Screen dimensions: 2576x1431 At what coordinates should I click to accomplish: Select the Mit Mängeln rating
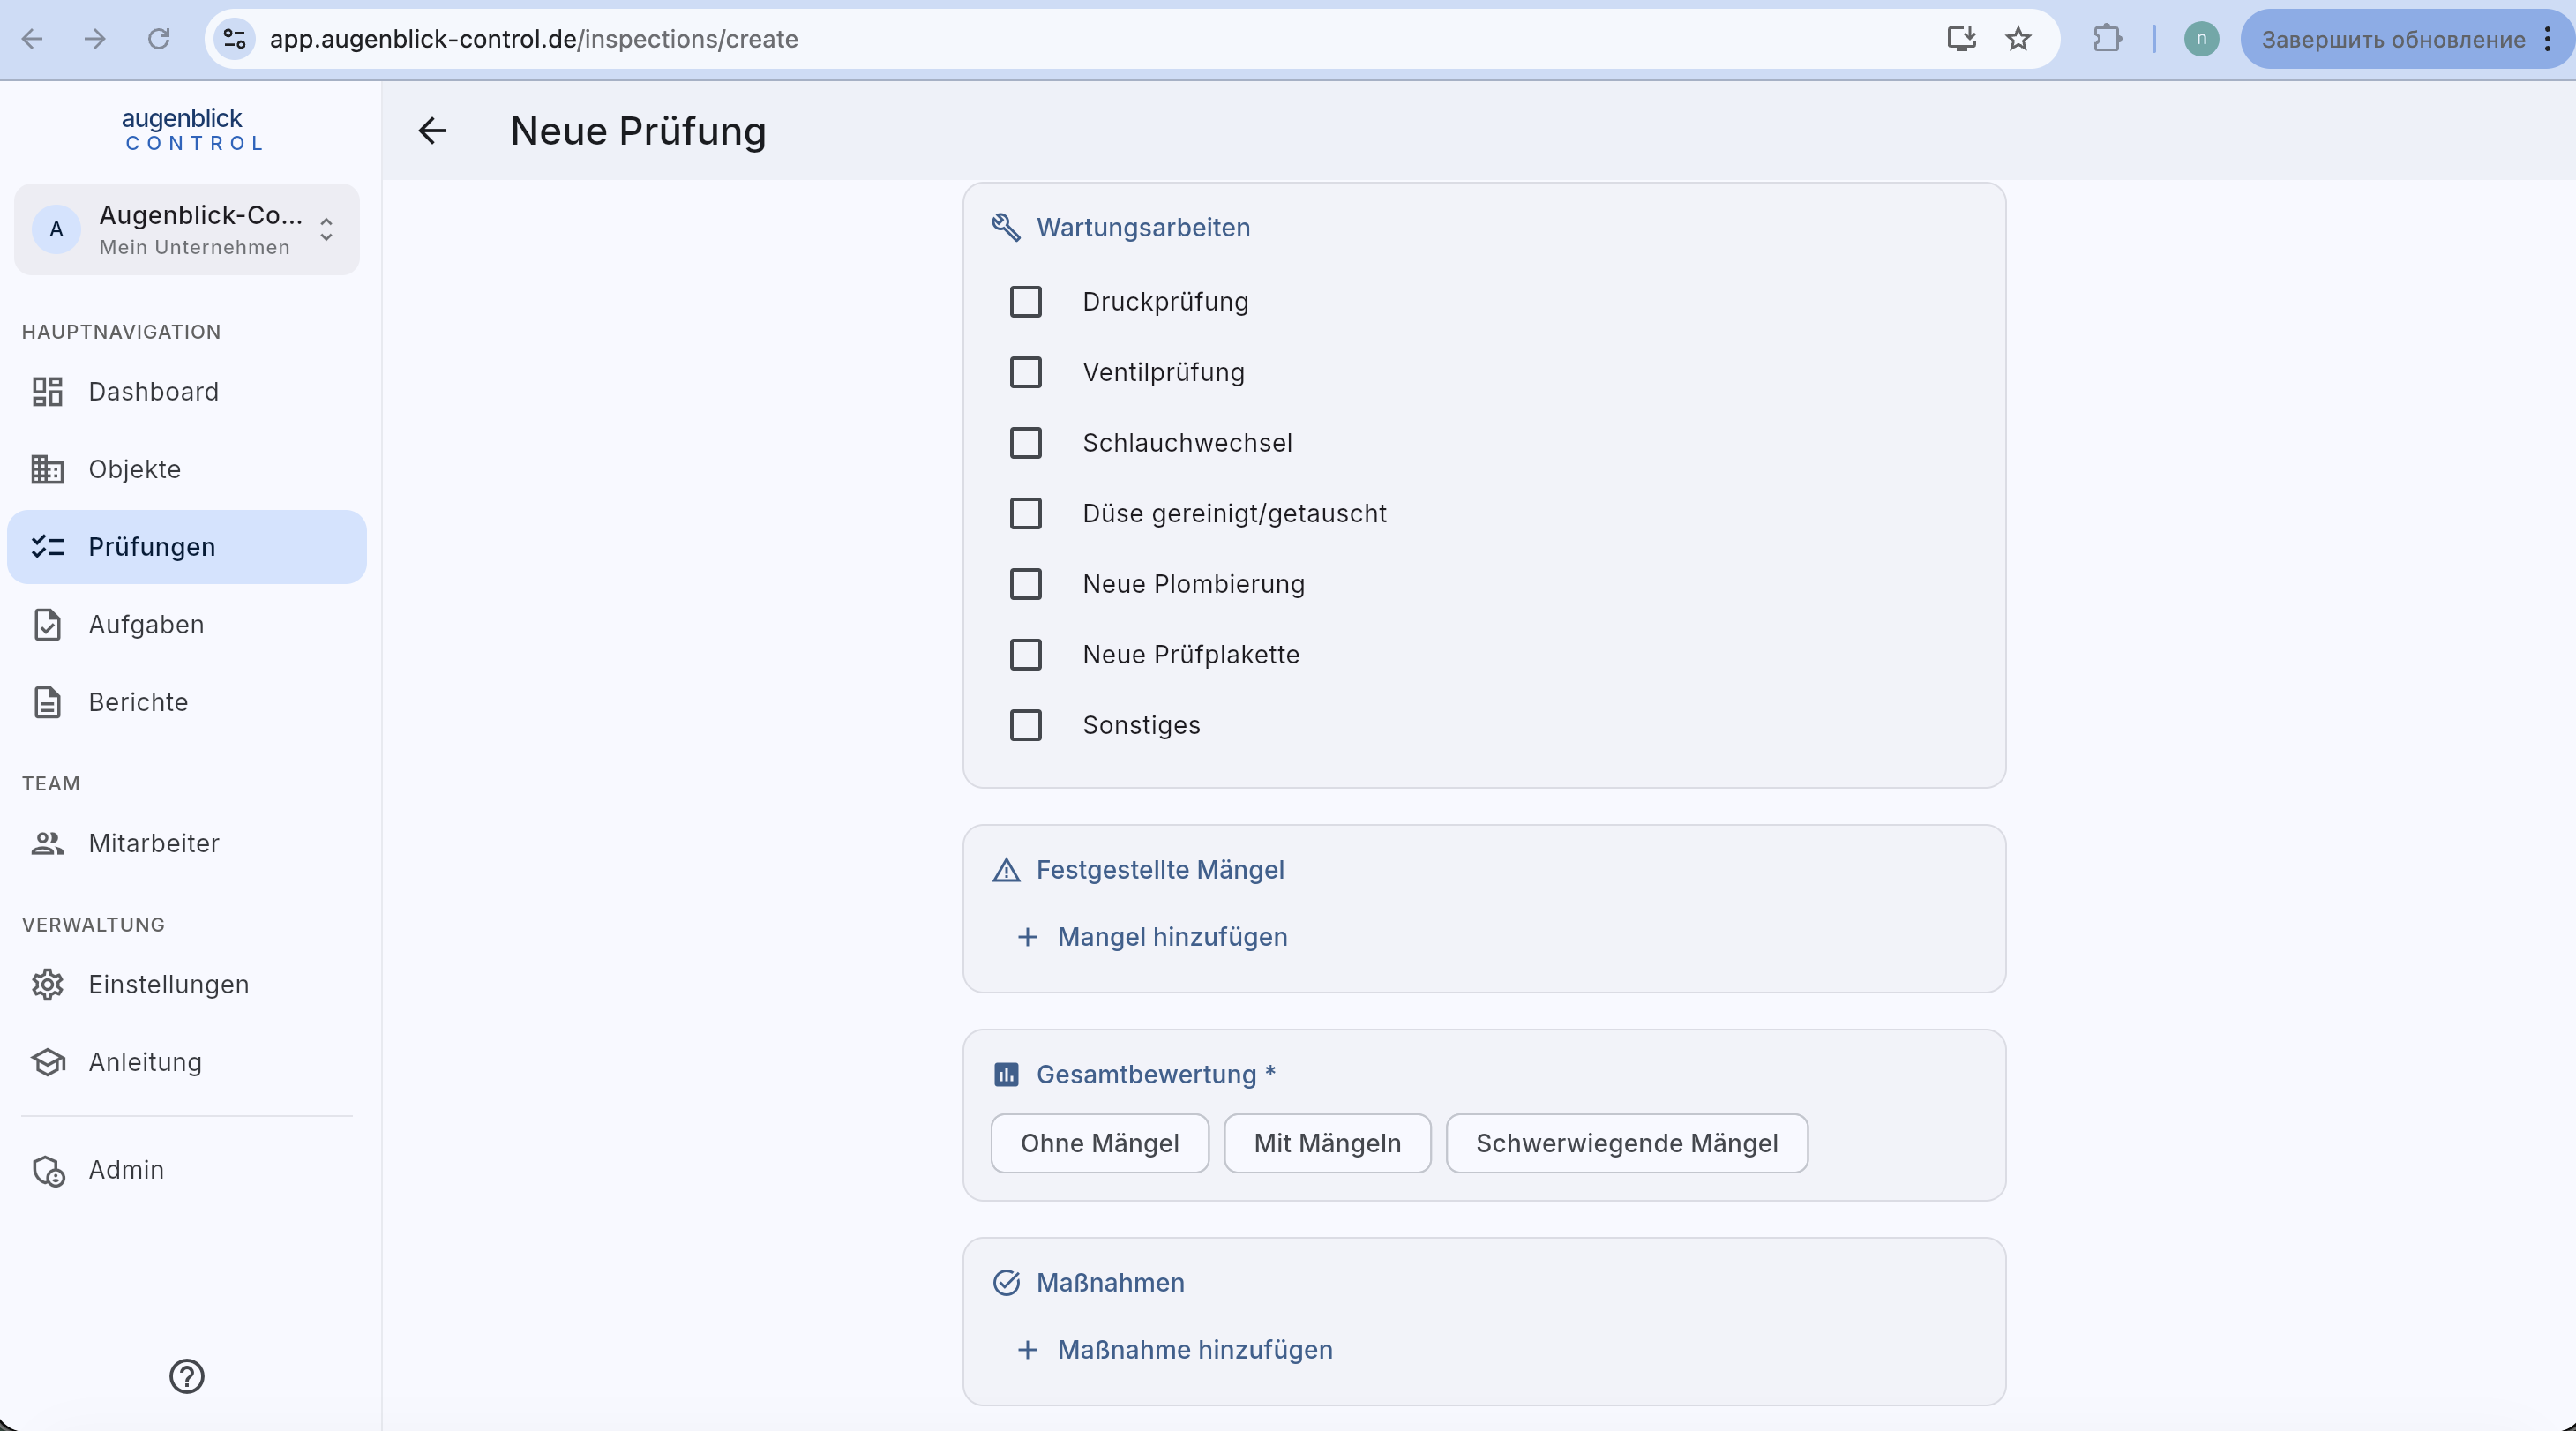[1327, 1143]
